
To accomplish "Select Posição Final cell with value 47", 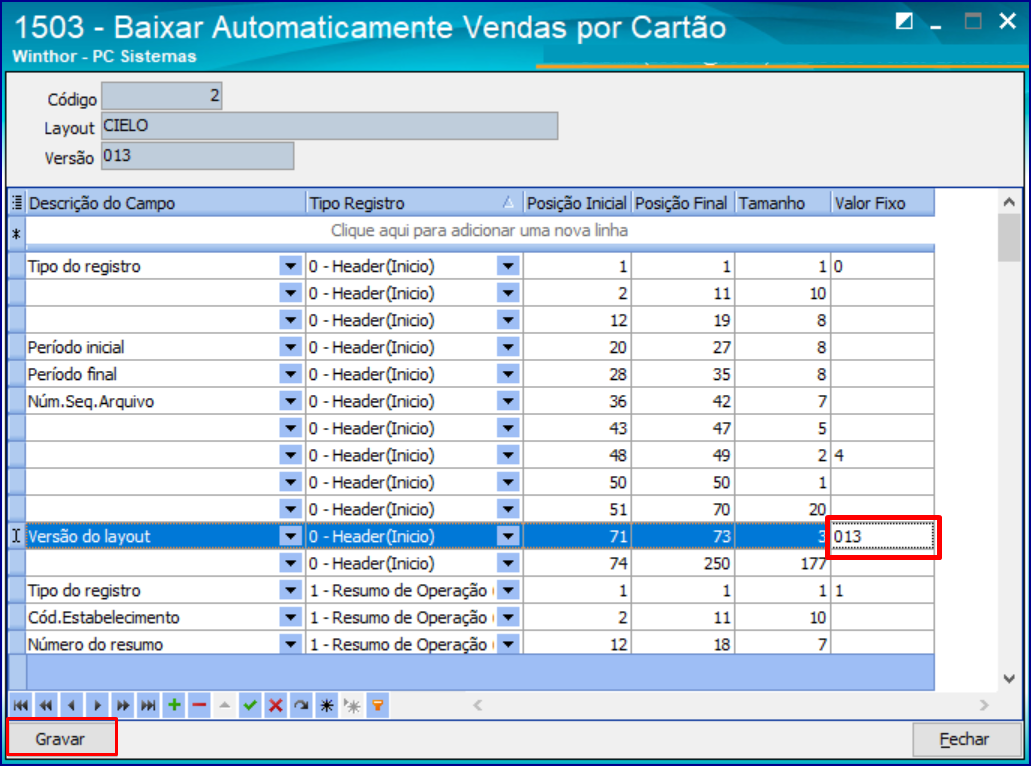I will click(x=683, y=429).
